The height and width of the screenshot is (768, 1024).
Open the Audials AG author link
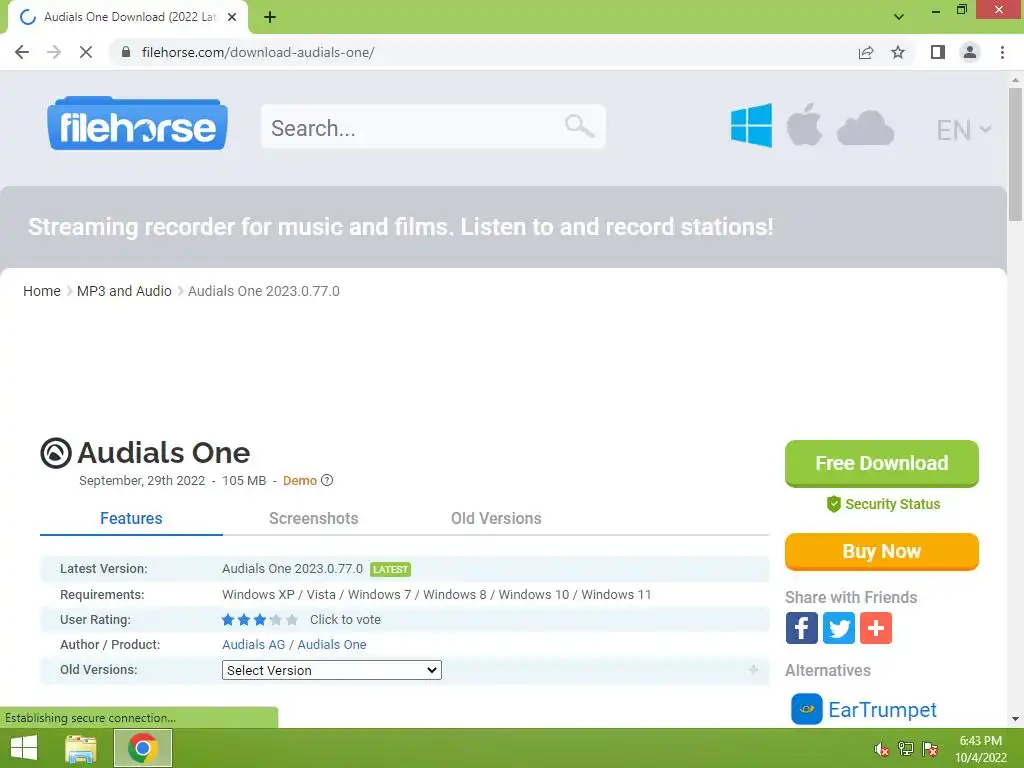pyautogui.click(x=253, y=645)
